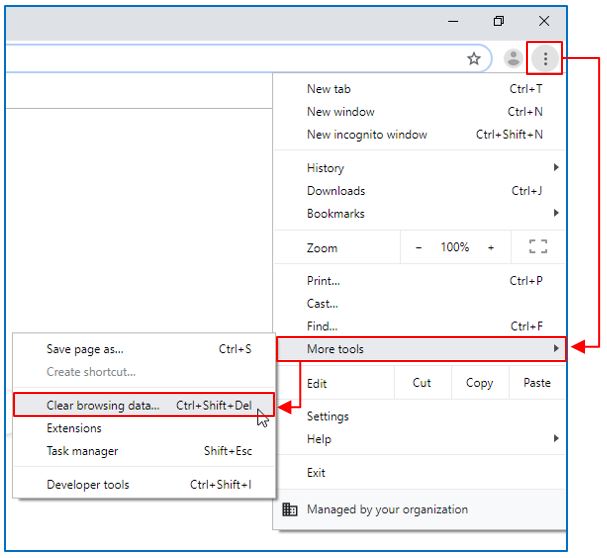Increase zoom with plus button

pos(491,247)
